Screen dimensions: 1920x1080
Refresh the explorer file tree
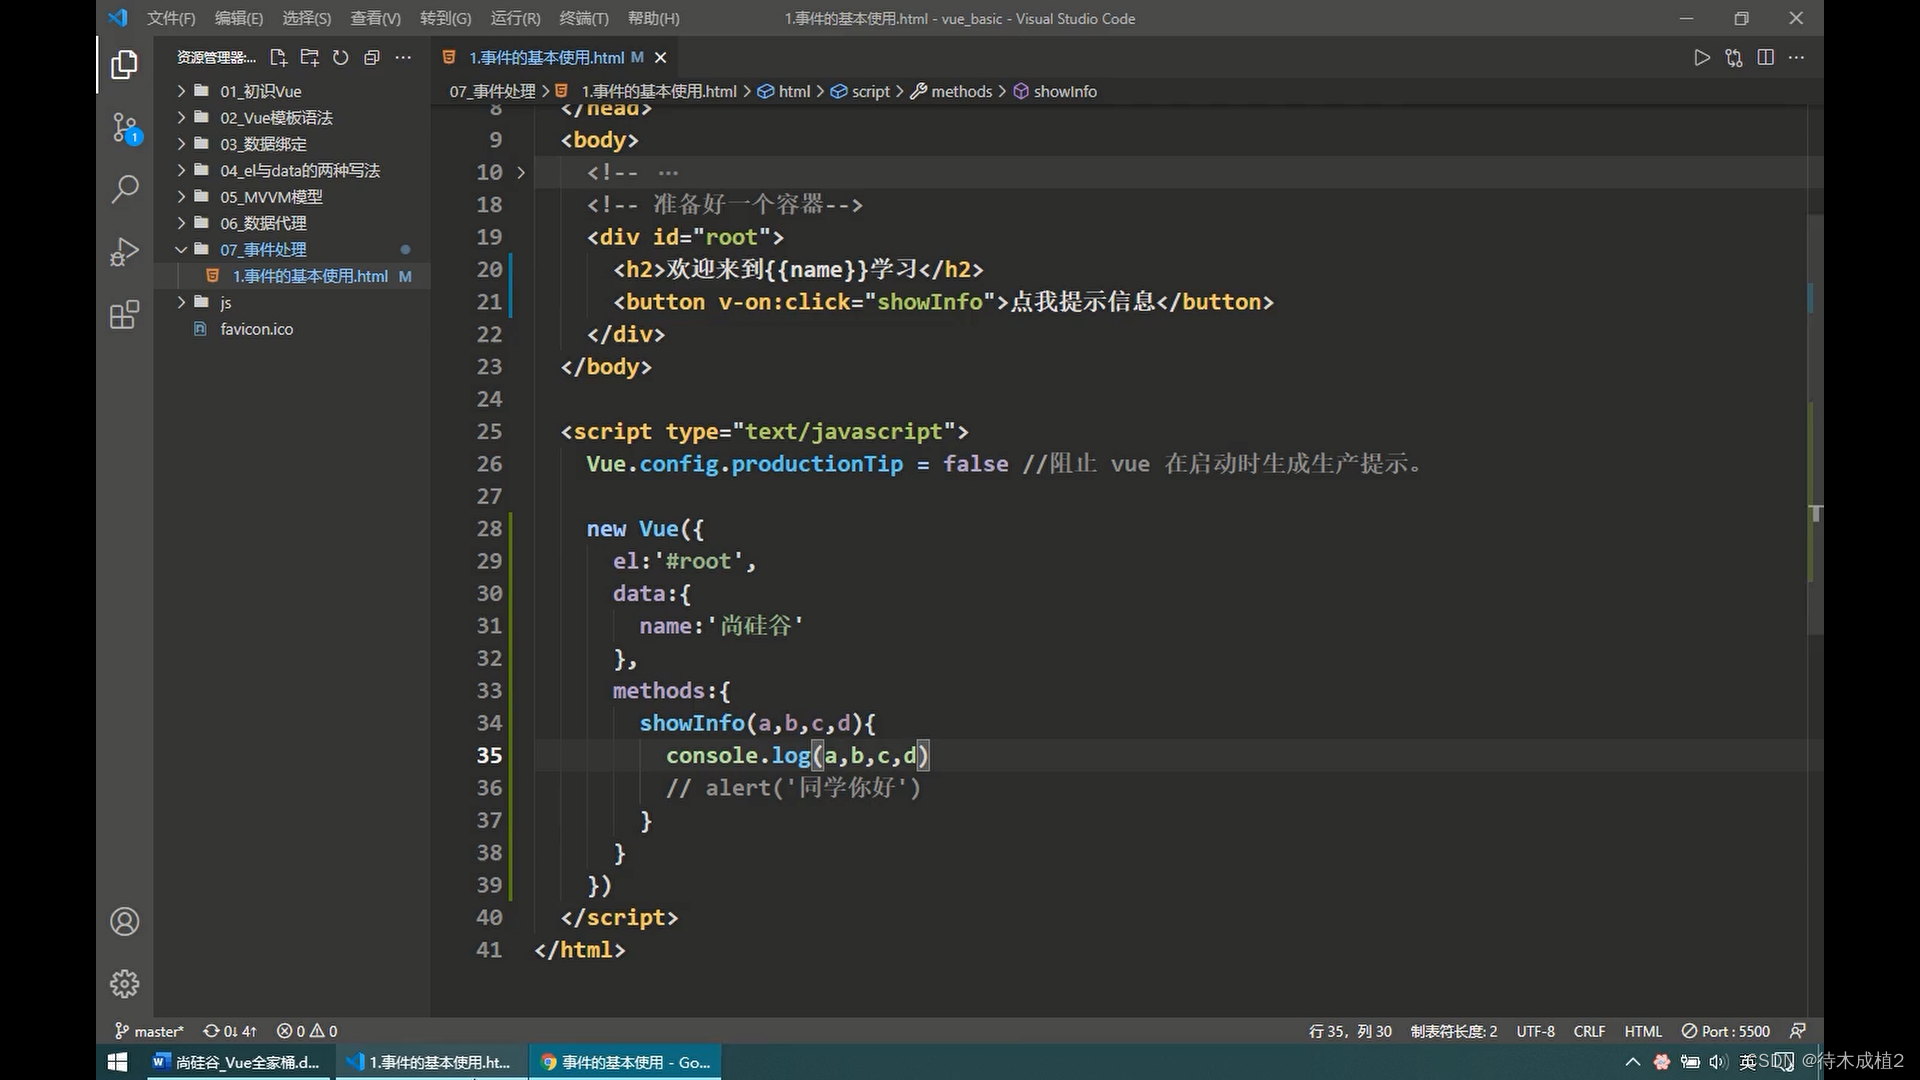pyautogui.click(x=341, y=57)
